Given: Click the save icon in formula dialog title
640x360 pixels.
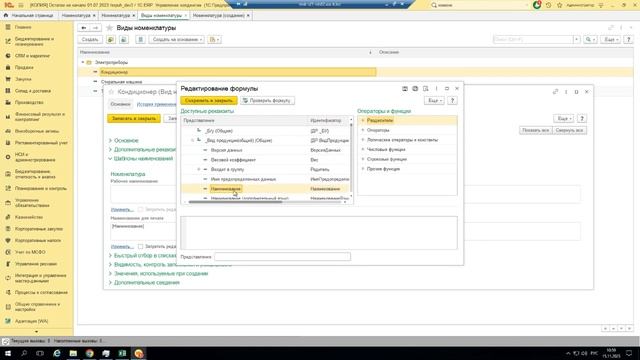Looking at the screenshot, I should tap(404, 89).
